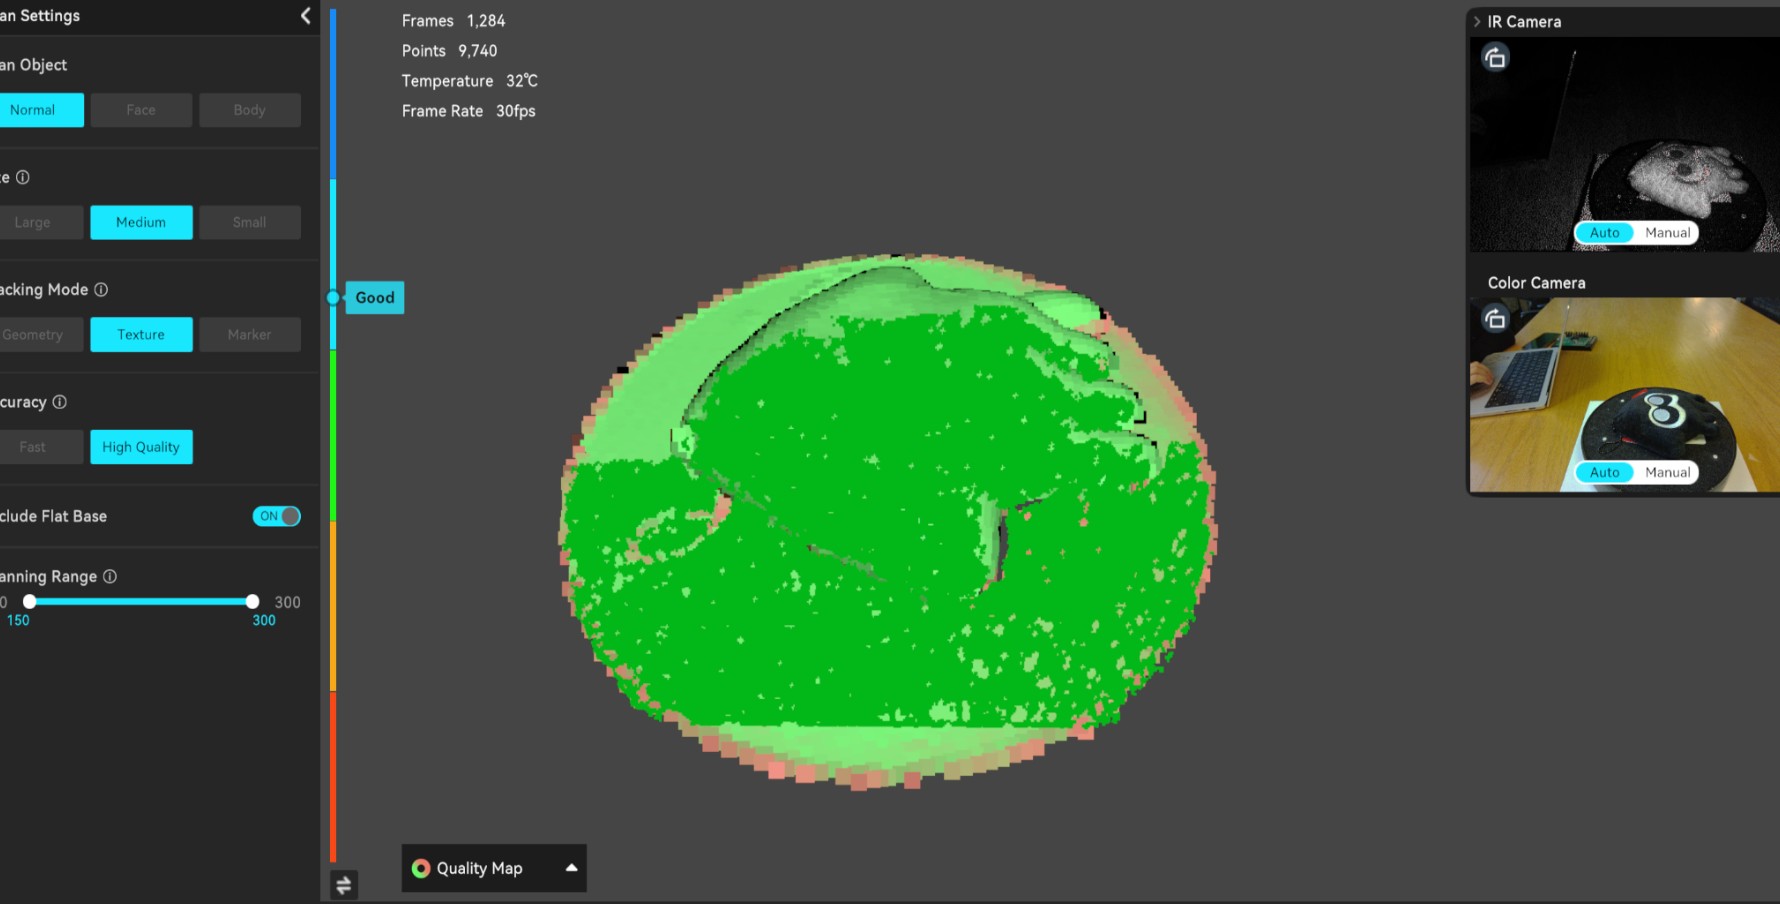This screenshot has width=1780, height=904.
Task: Collapse the Scan Settings panel arrow
Action: click(x=305, y=16)
